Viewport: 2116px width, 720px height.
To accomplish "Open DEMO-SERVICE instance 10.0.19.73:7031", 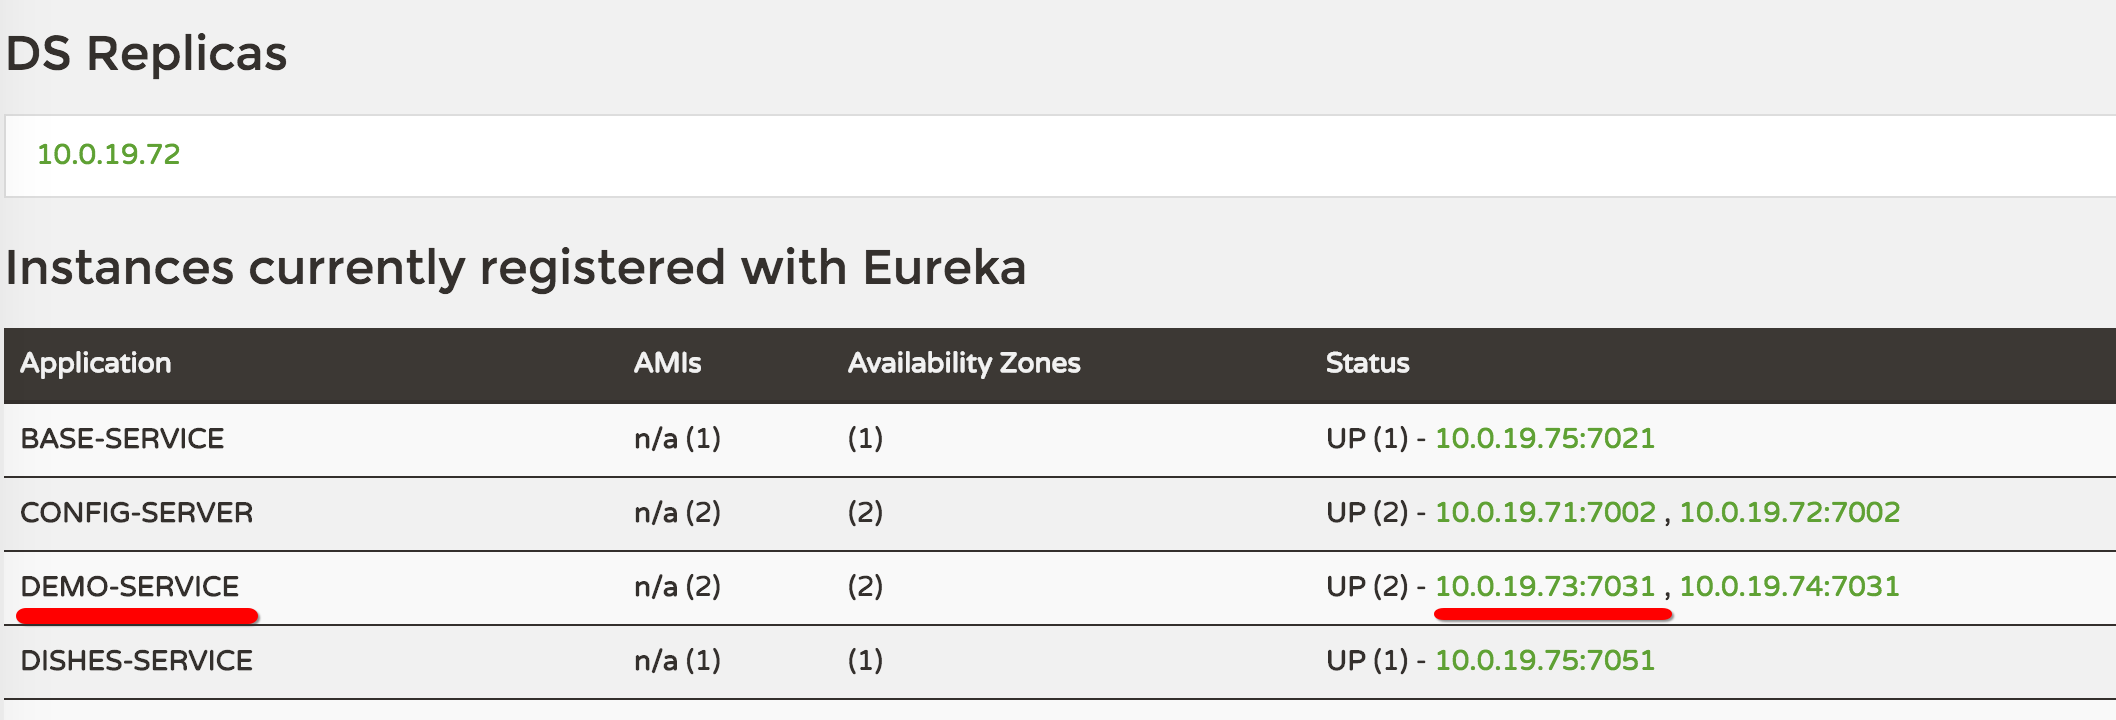I will [1545, 586].
